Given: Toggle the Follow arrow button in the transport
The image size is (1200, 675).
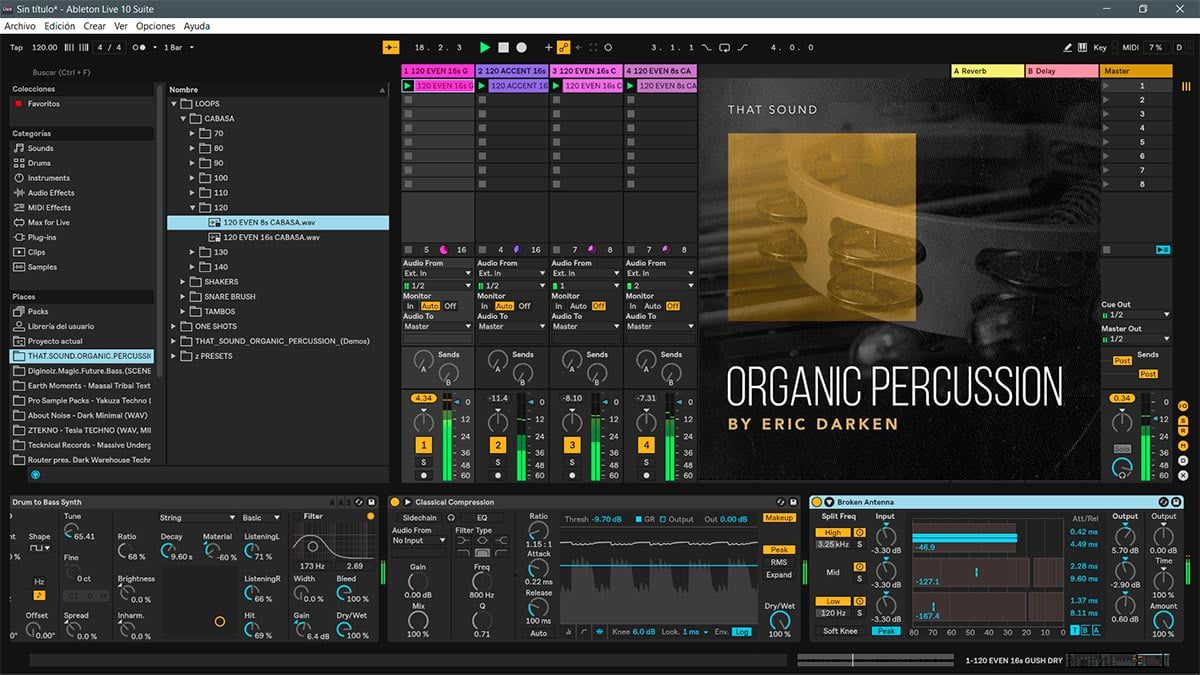Looking at the screenshot, I should point(390,47).
